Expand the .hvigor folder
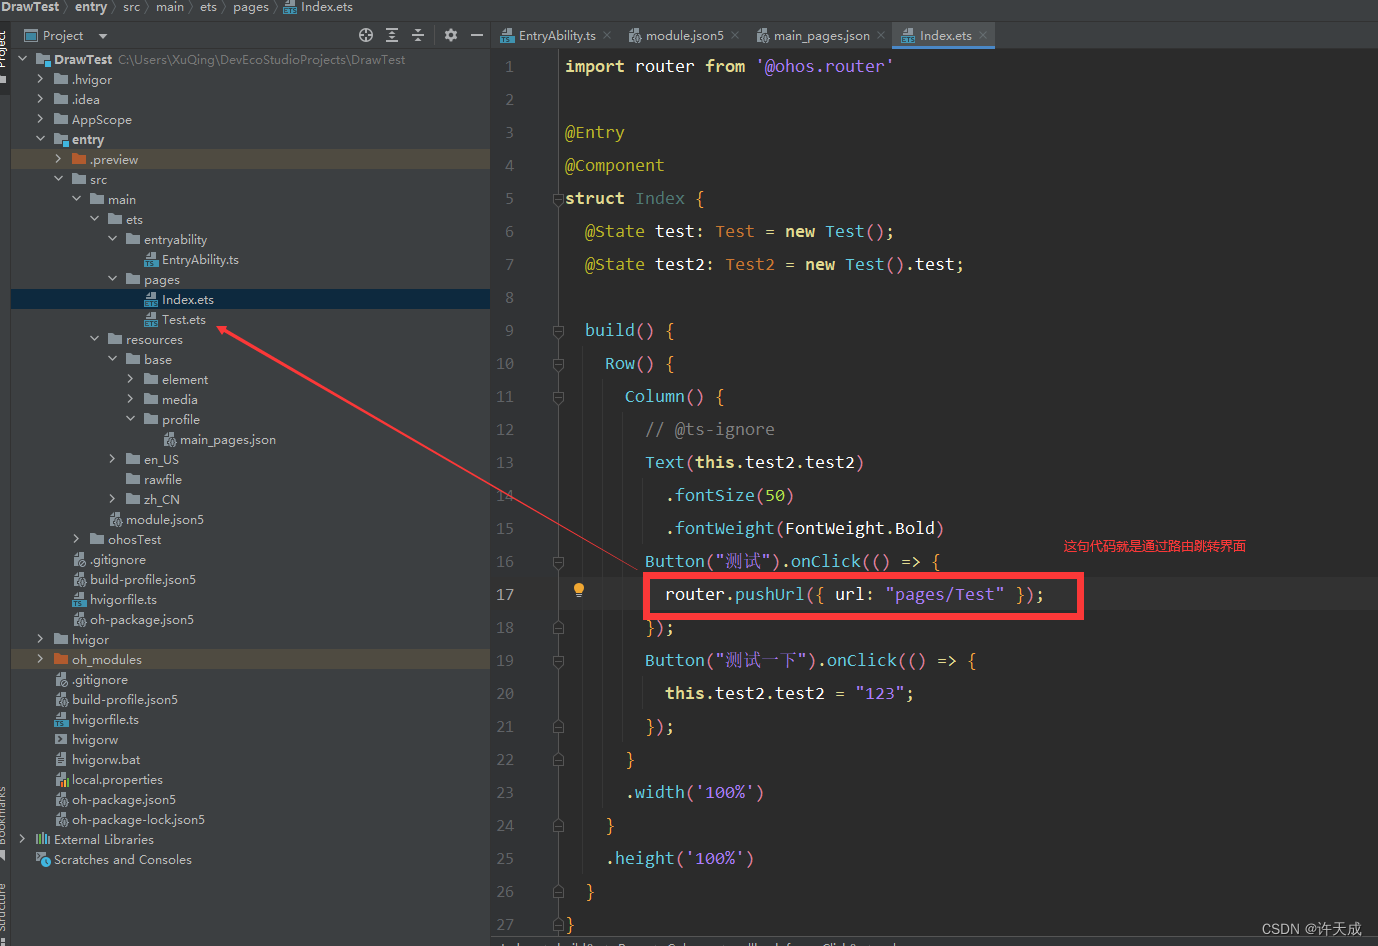The height and width of the screenshot is (946, 1378). click(40, 79)
